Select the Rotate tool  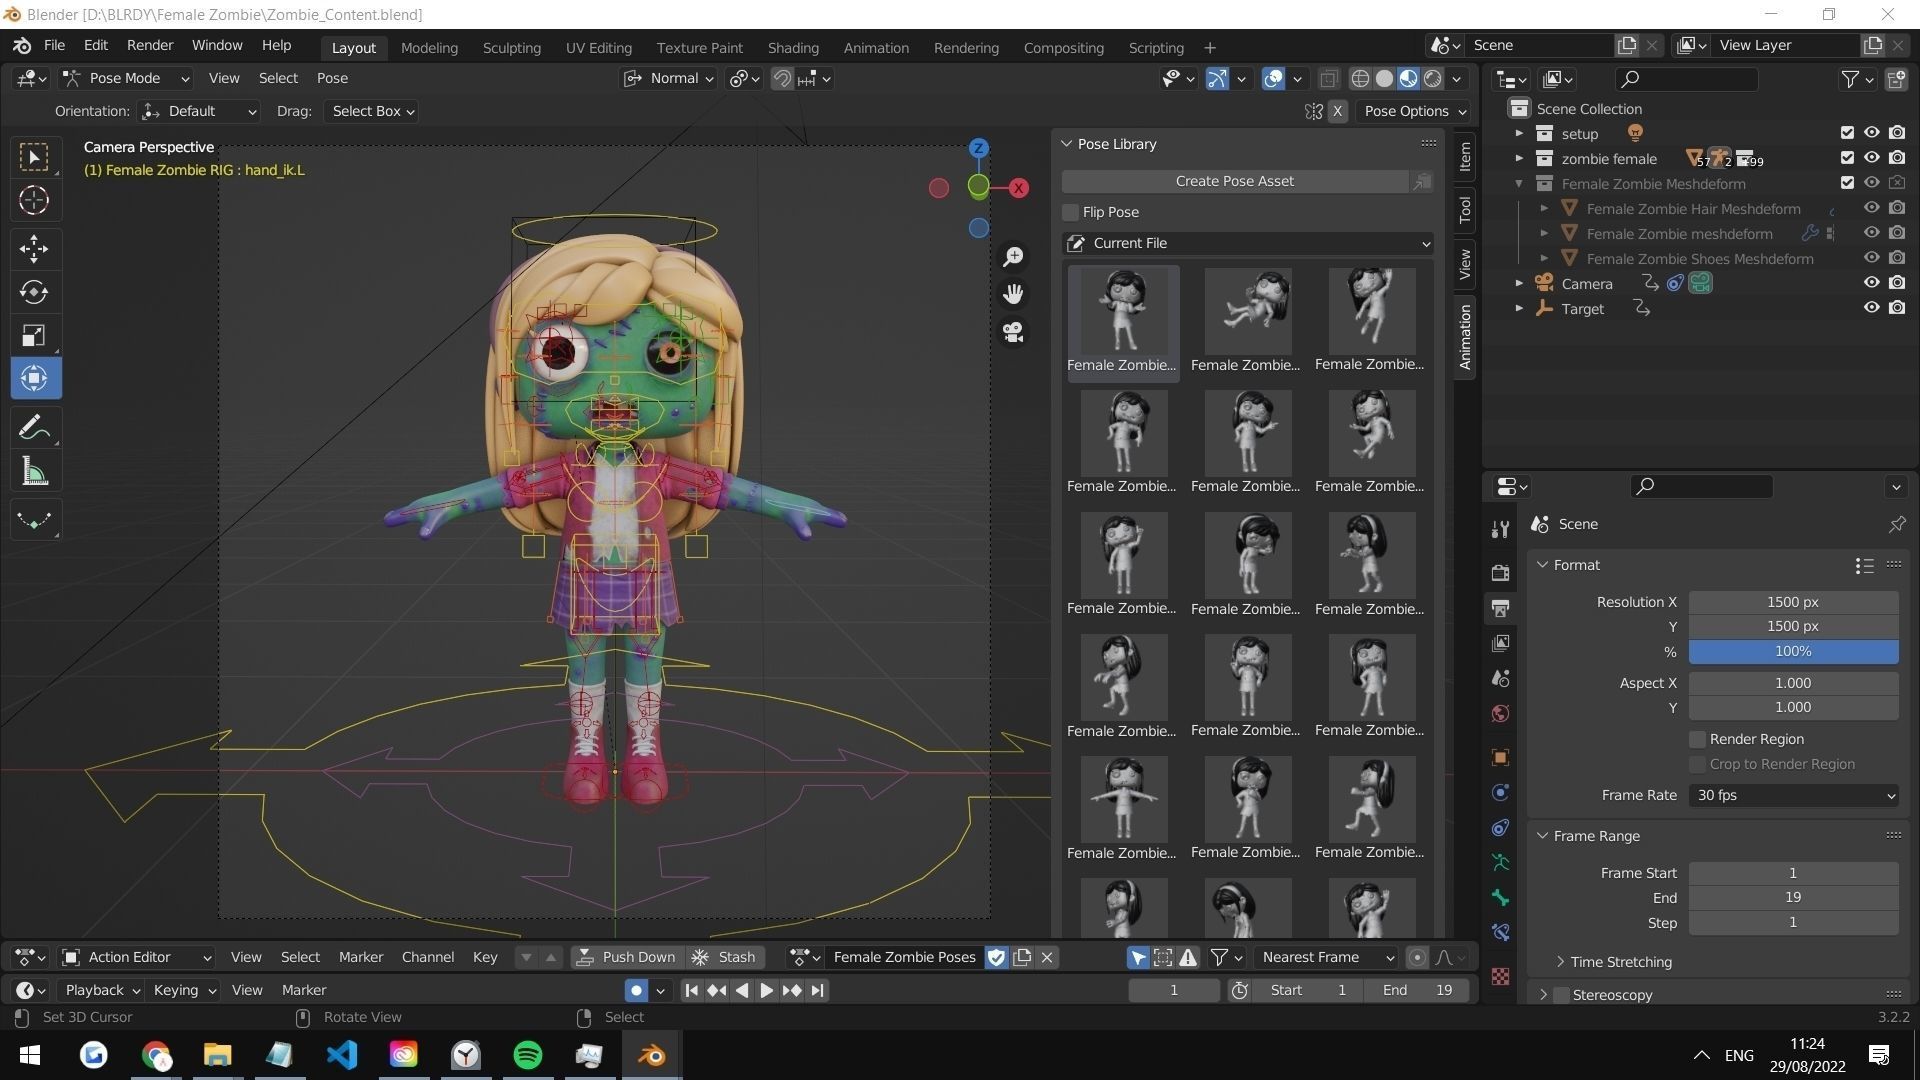click(34, 292)
